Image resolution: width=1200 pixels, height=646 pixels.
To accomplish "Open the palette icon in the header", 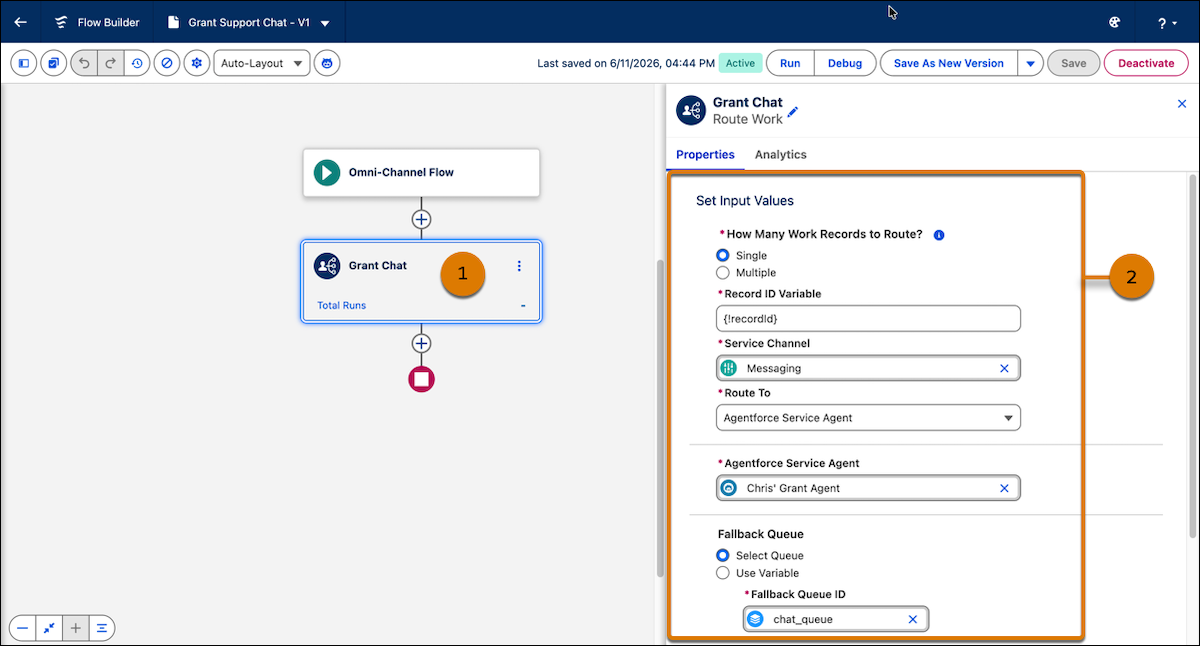I will coord(1115,22).
